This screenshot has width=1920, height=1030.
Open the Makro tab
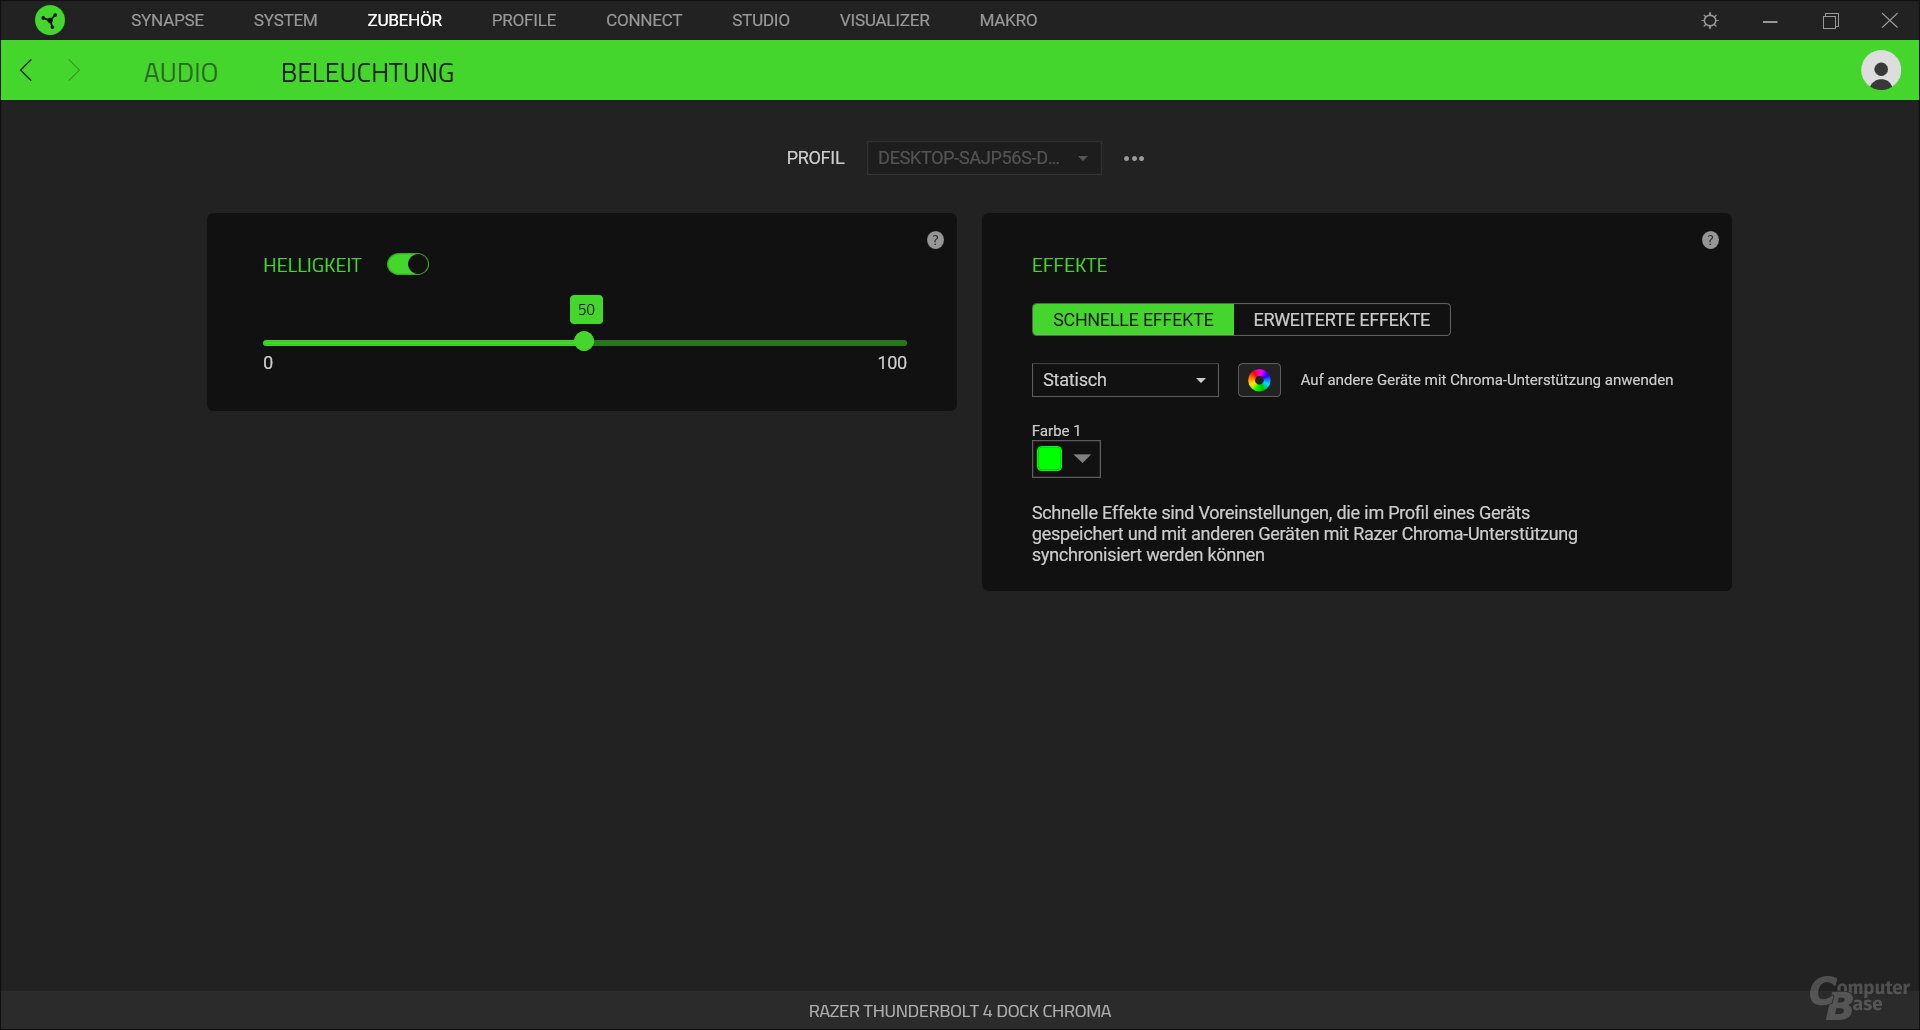[1008, 20]
